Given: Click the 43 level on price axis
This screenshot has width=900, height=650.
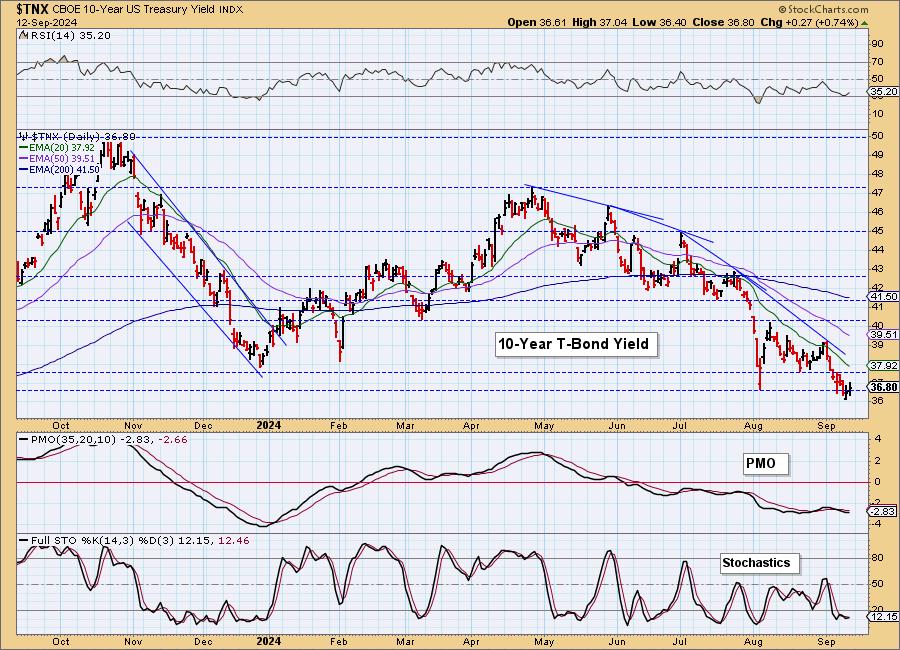Looking at the screenshot, I should coord(878,268).
